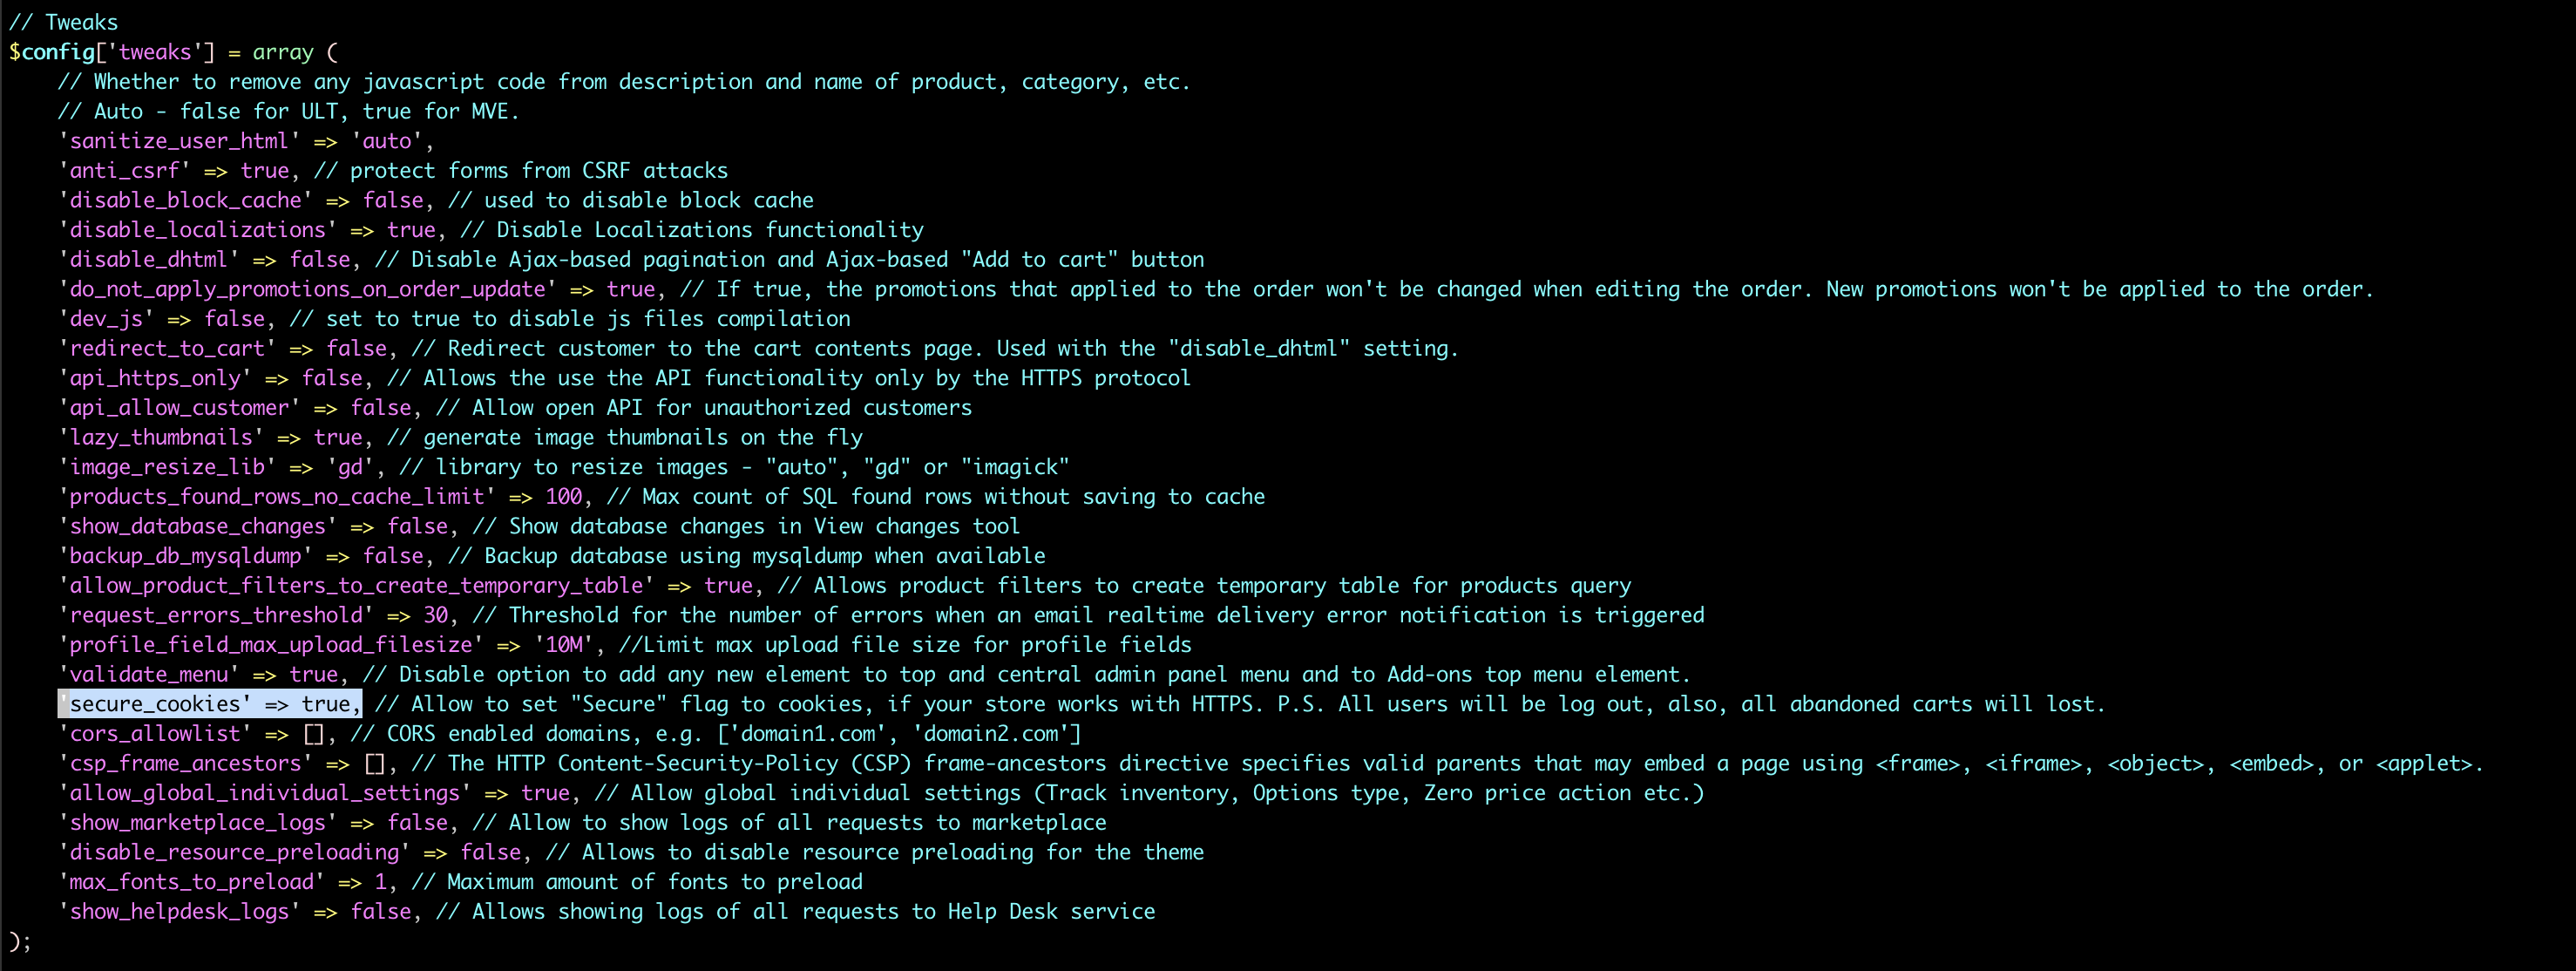This screenshot has height=971, width=2576.
Task: Click the 'api_https_only' key
Action: pos(155,378)
